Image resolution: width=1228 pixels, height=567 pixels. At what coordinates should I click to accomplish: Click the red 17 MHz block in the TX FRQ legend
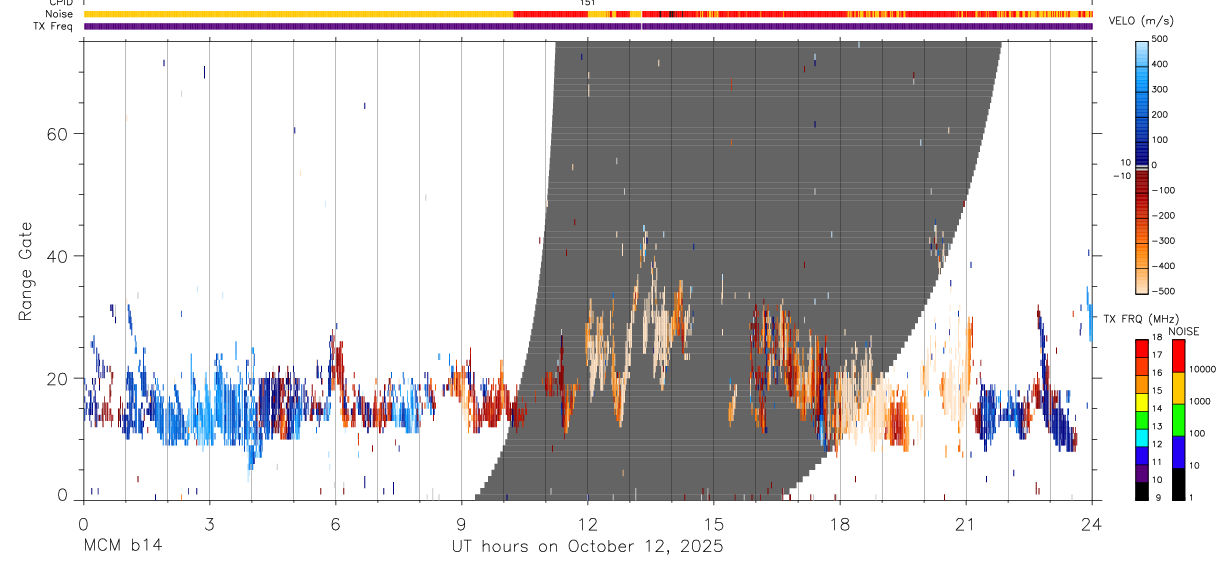point(1142,349)
